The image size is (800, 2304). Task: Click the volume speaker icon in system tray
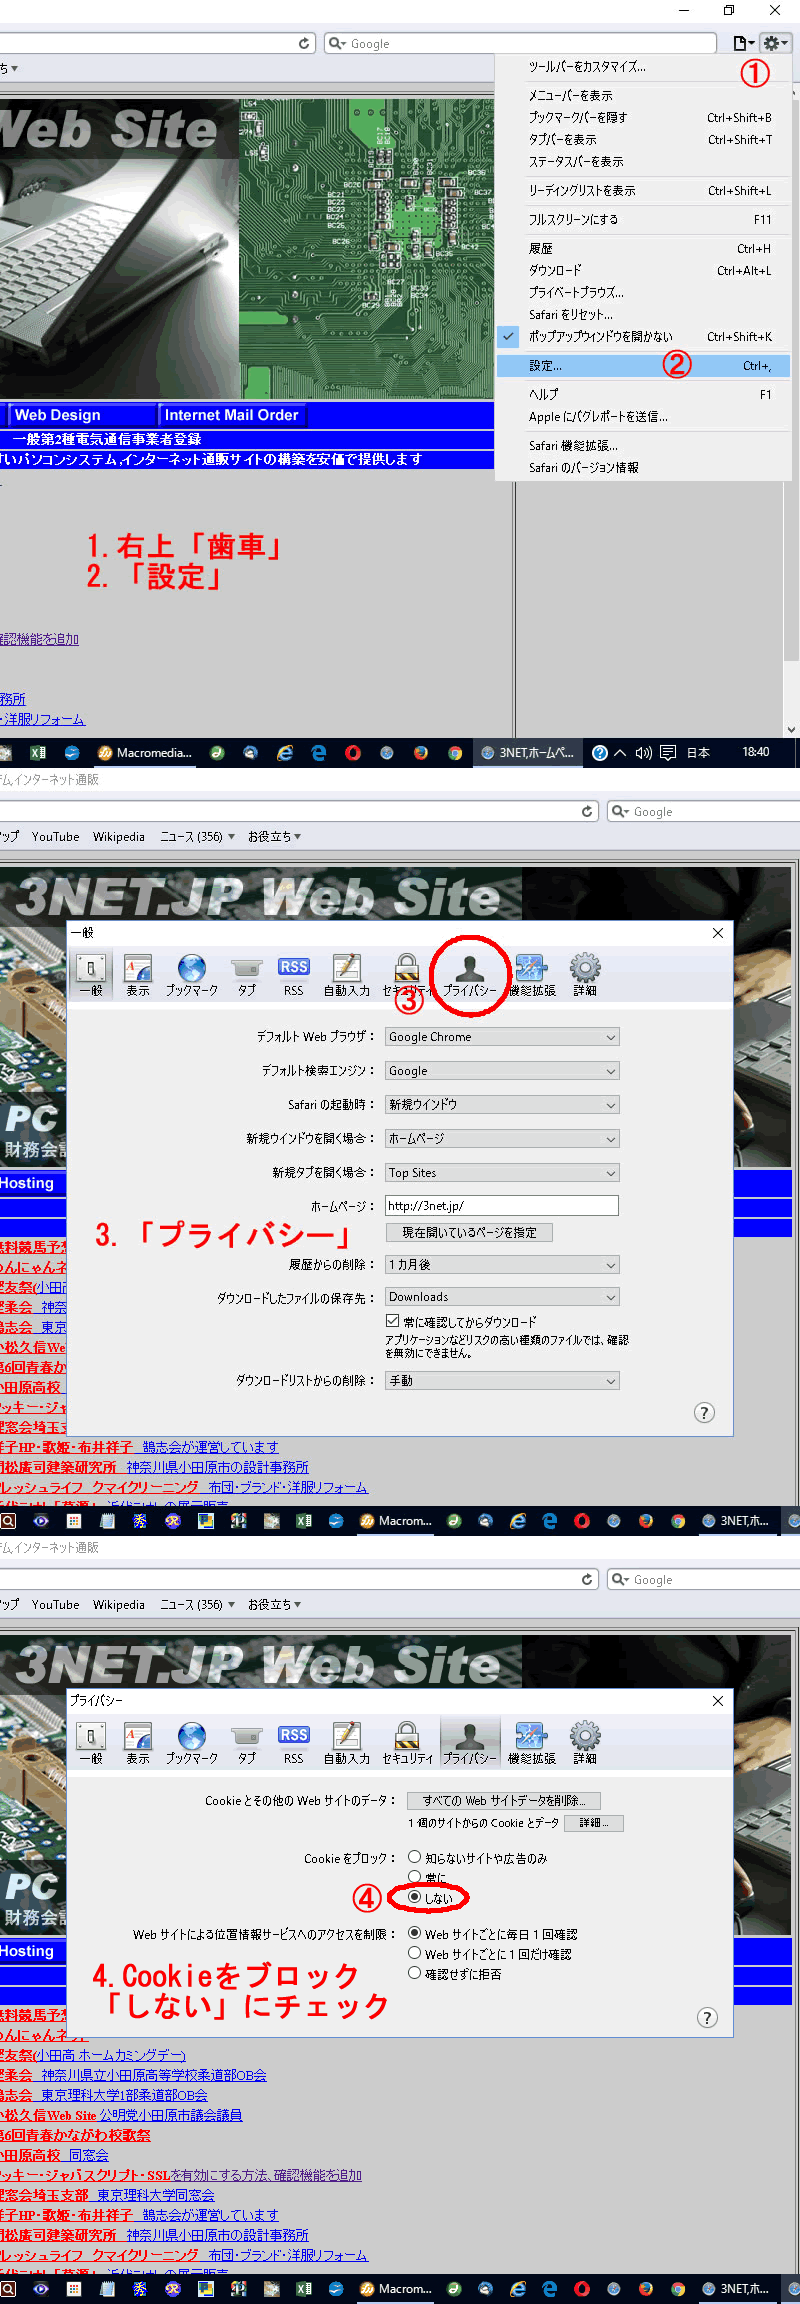pyautogui.click(x=643, y=753)
